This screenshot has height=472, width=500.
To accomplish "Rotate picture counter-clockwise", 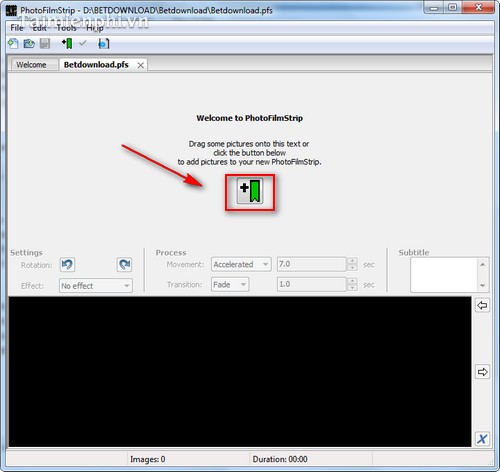I will [67, 265].
